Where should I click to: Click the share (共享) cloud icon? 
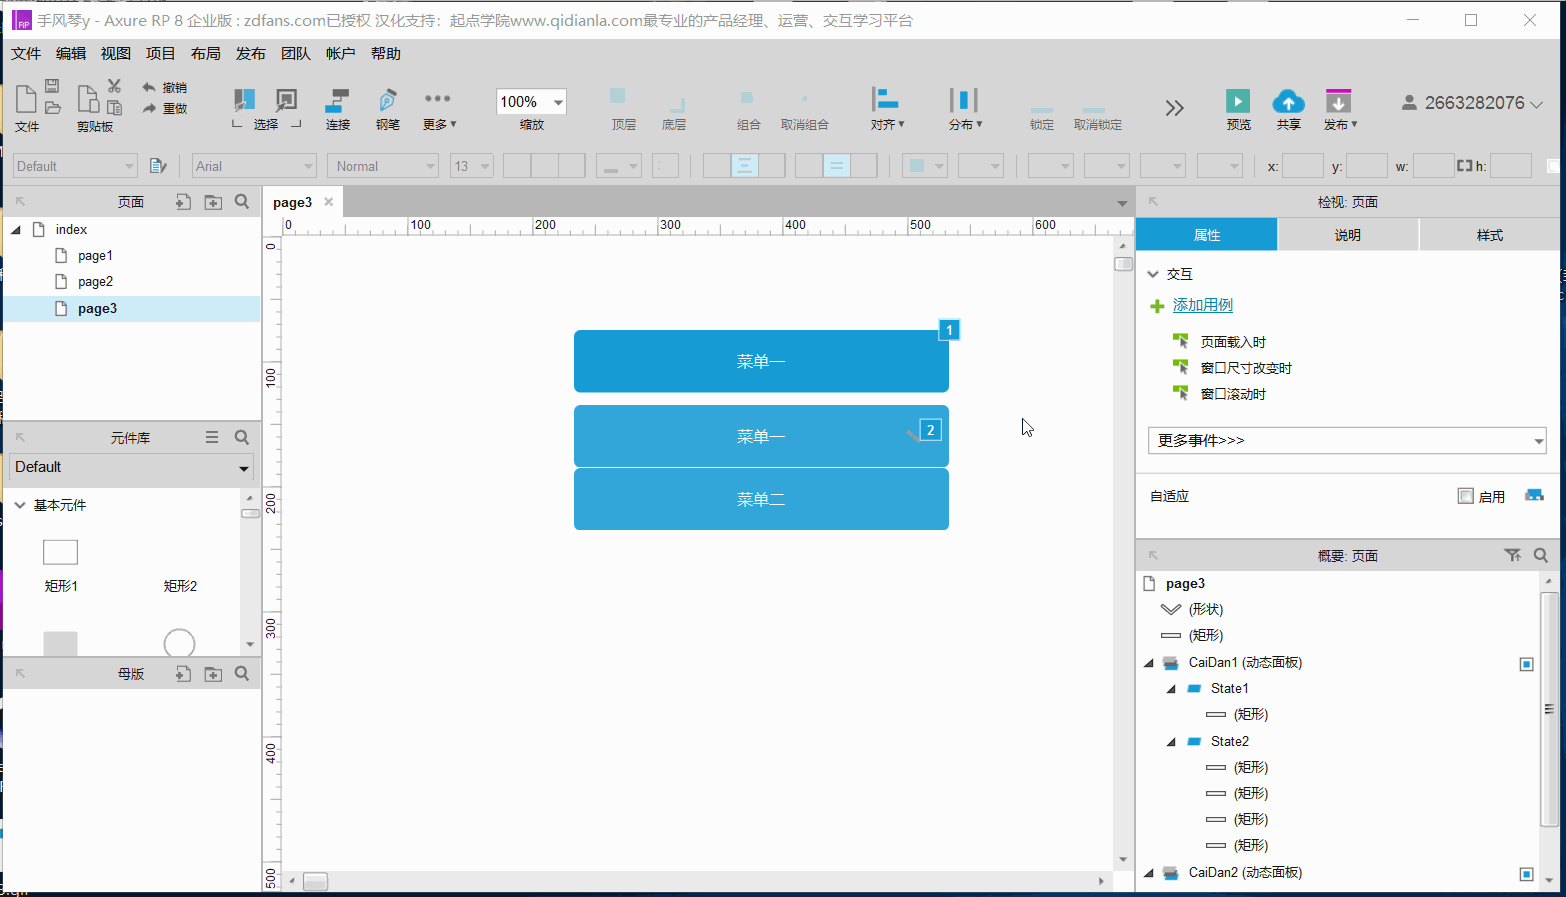coord(1288,101)
